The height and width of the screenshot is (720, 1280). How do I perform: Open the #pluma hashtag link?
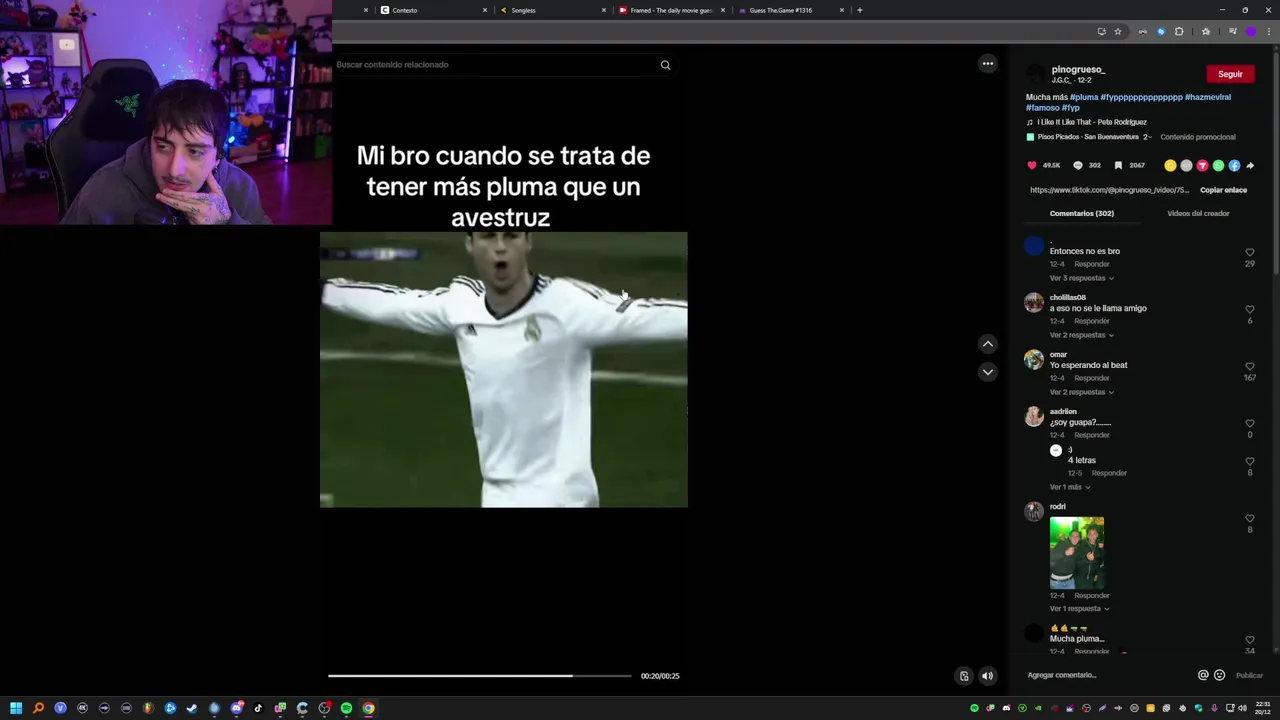coord(1084,97)
